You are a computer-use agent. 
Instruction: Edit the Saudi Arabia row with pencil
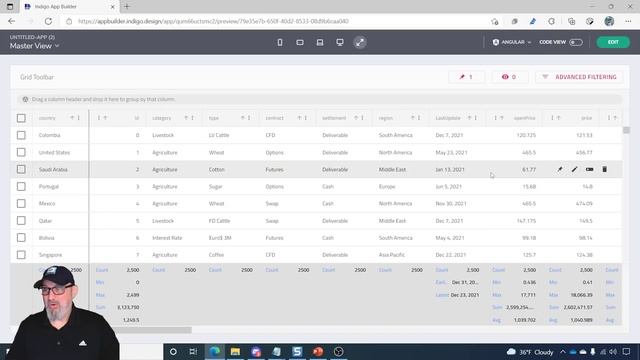pos(574,169)
